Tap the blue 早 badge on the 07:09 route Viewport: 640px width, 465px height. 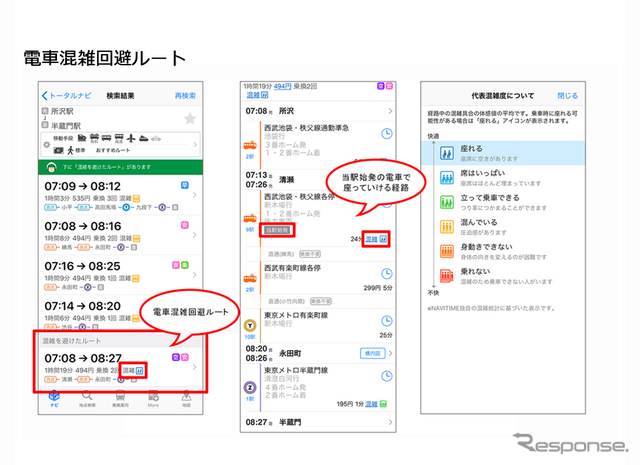point(184,185)
